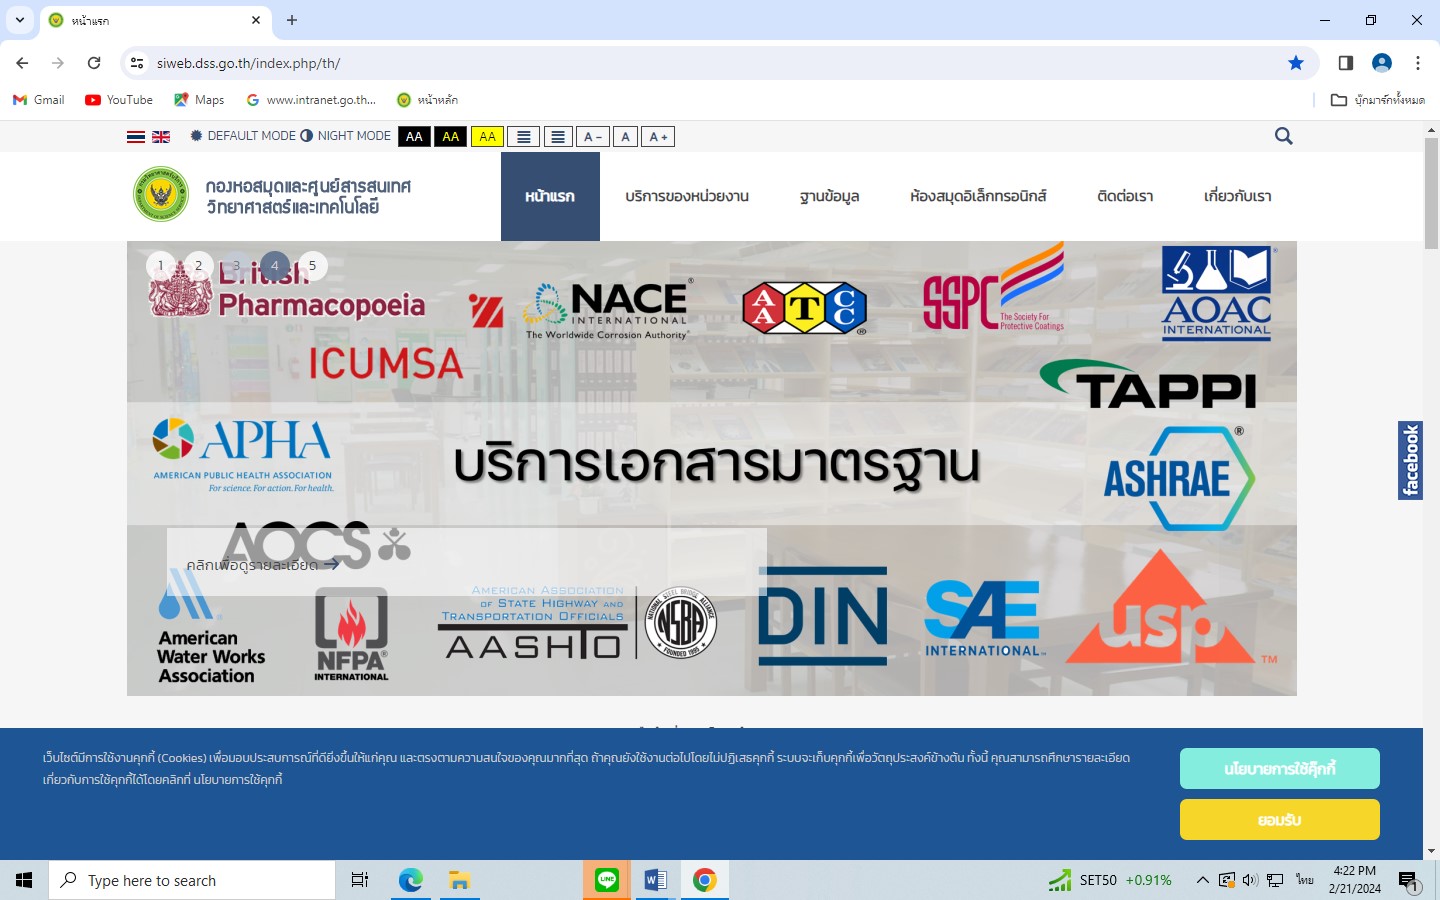Open the tab search dropdown arrow
1440x900 pixels.
[20, 20]
